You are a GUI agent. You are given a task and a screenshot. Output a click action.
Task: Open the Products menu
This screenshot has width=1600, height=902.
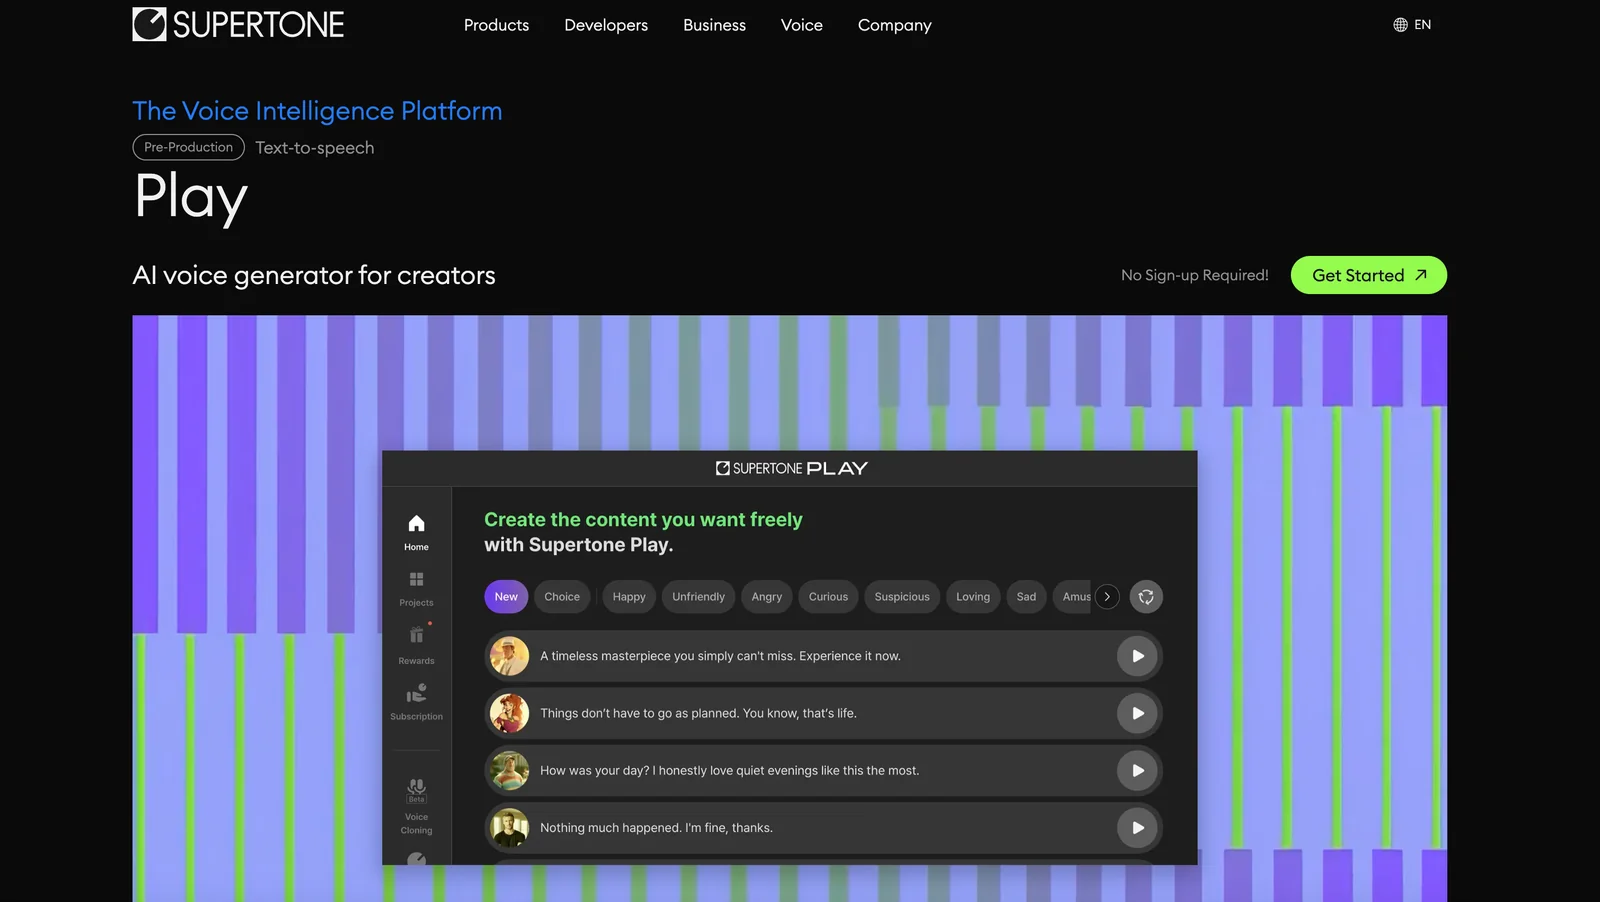(x=496, y=25)
